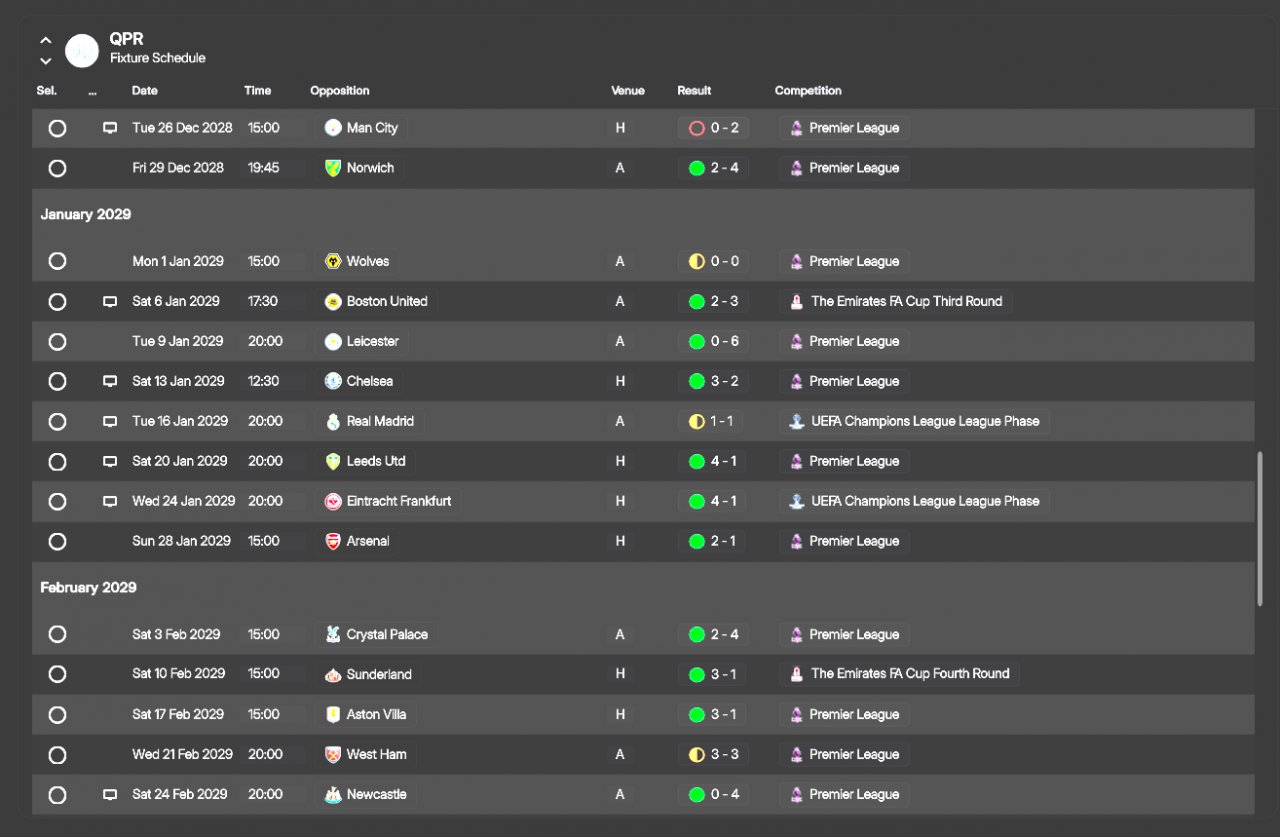1280x837 pixels.
Task: Select the radio button for Wolves fixture
Action: coord(57,261)
